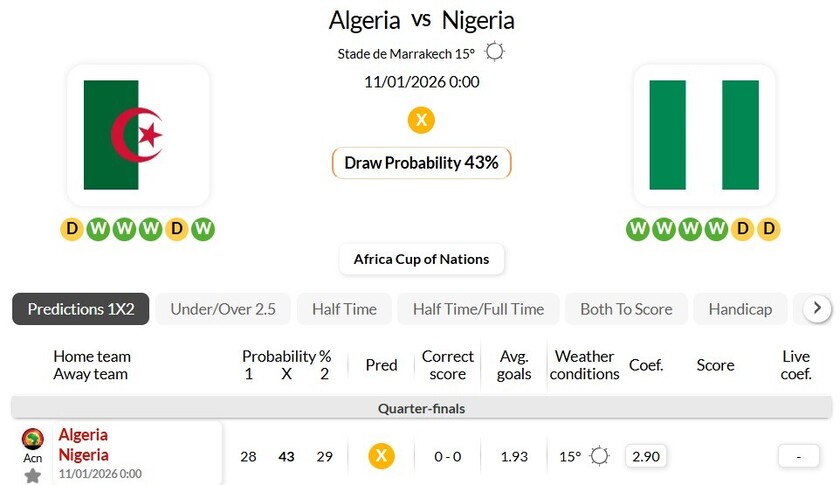The height and width of the screenshot is (485, 840).
Task: Click the Nigeria flag logo
Action: pos(704,135)
